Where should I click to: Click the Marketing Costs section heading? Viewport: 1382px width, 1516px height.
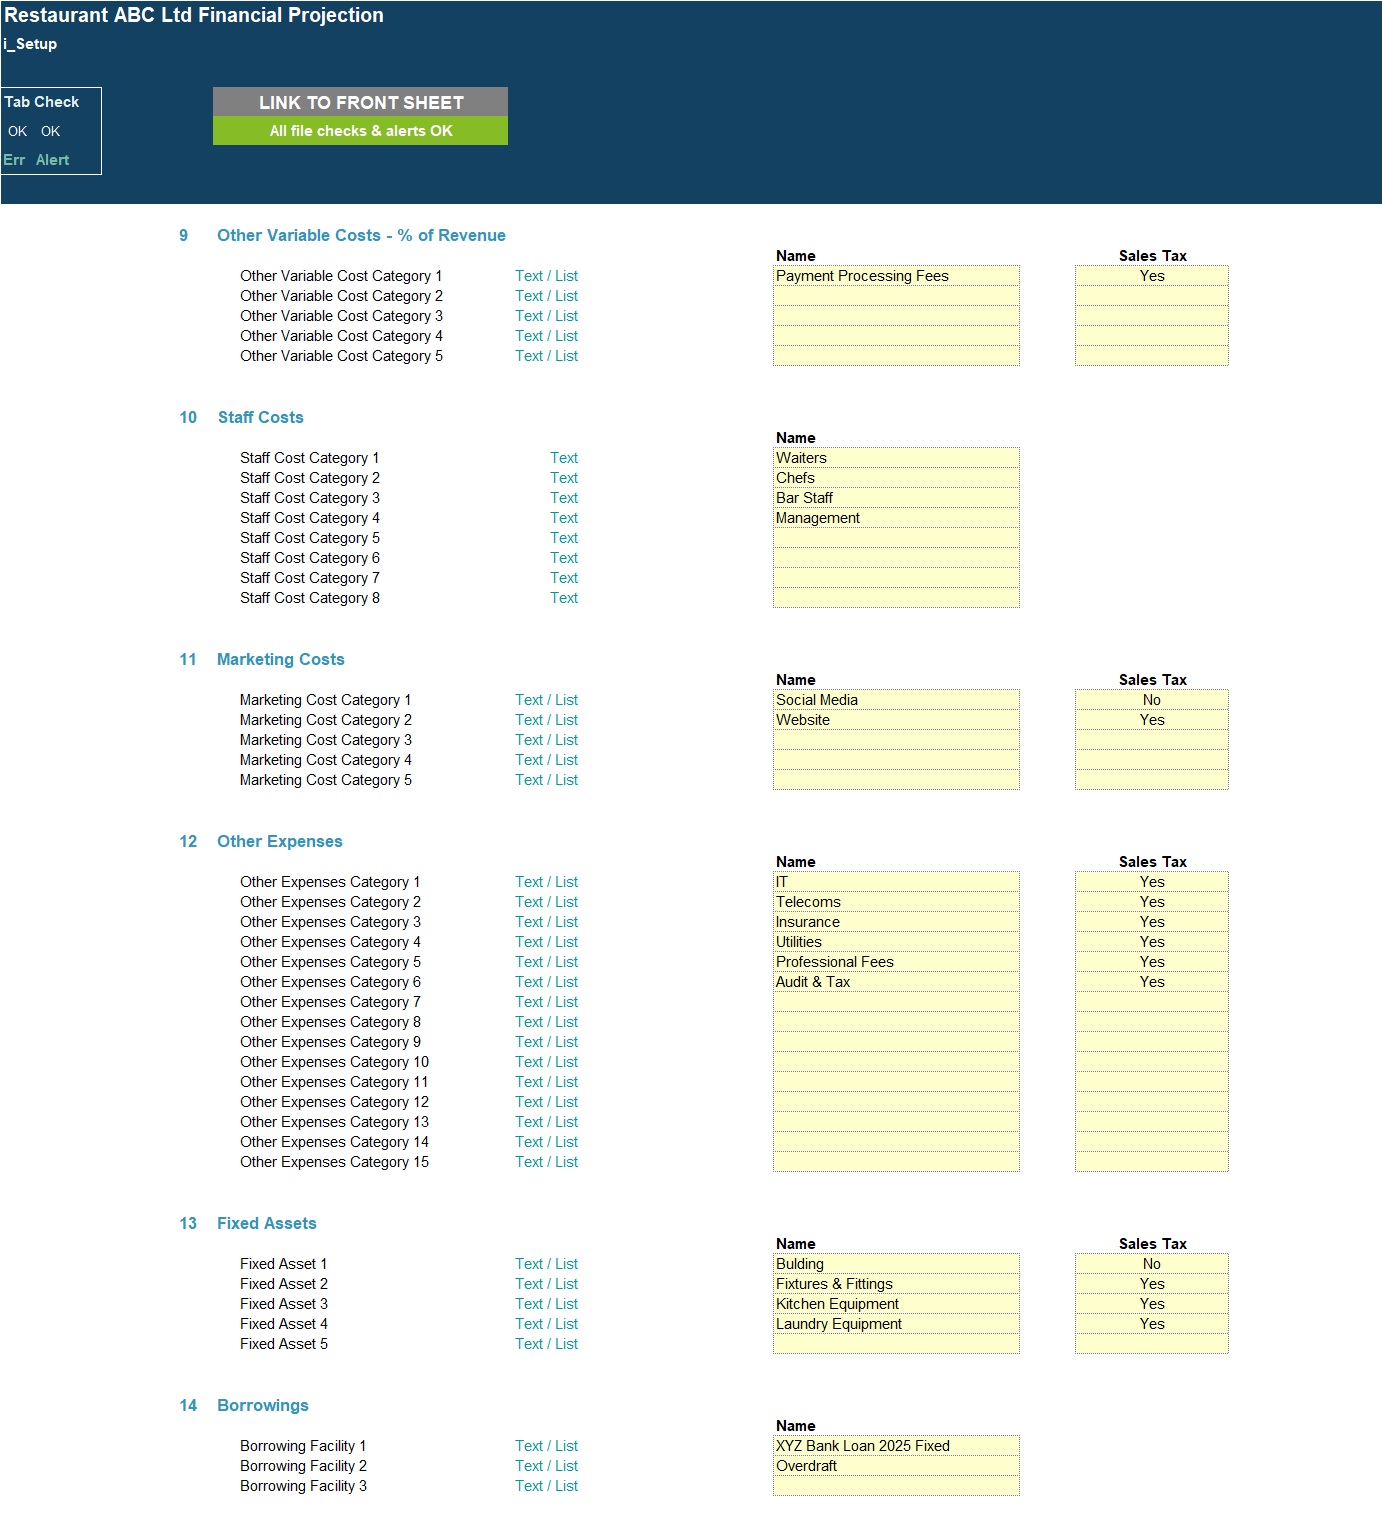click(x=280, y=660)
